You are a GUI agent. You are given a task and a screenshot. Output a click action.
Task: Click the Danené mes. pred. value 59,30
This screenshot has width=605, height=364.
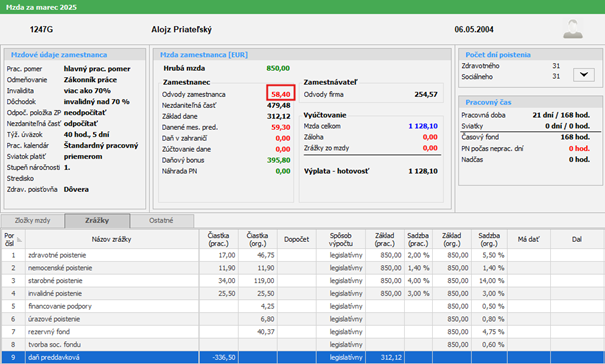pyautogui.click(x=281, y=127)
